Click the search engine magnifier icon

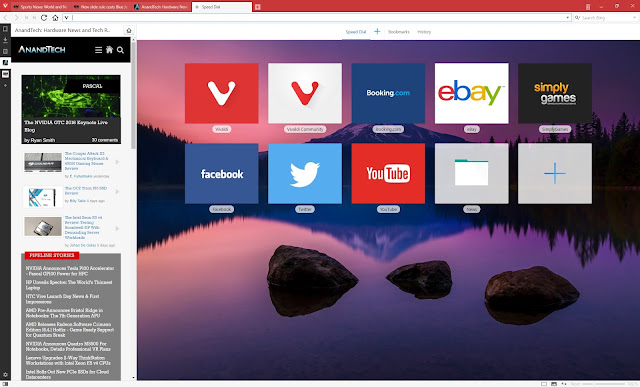point(577,18)
